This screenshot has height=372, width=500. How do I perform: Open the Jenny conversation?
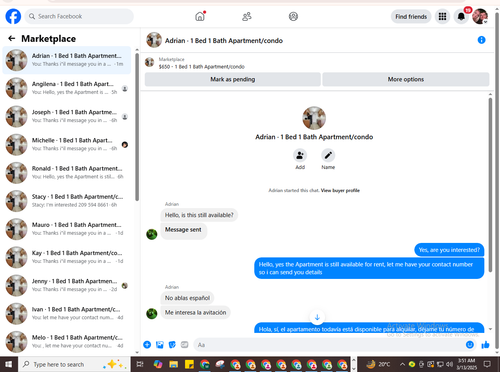[x=67, y=285]
